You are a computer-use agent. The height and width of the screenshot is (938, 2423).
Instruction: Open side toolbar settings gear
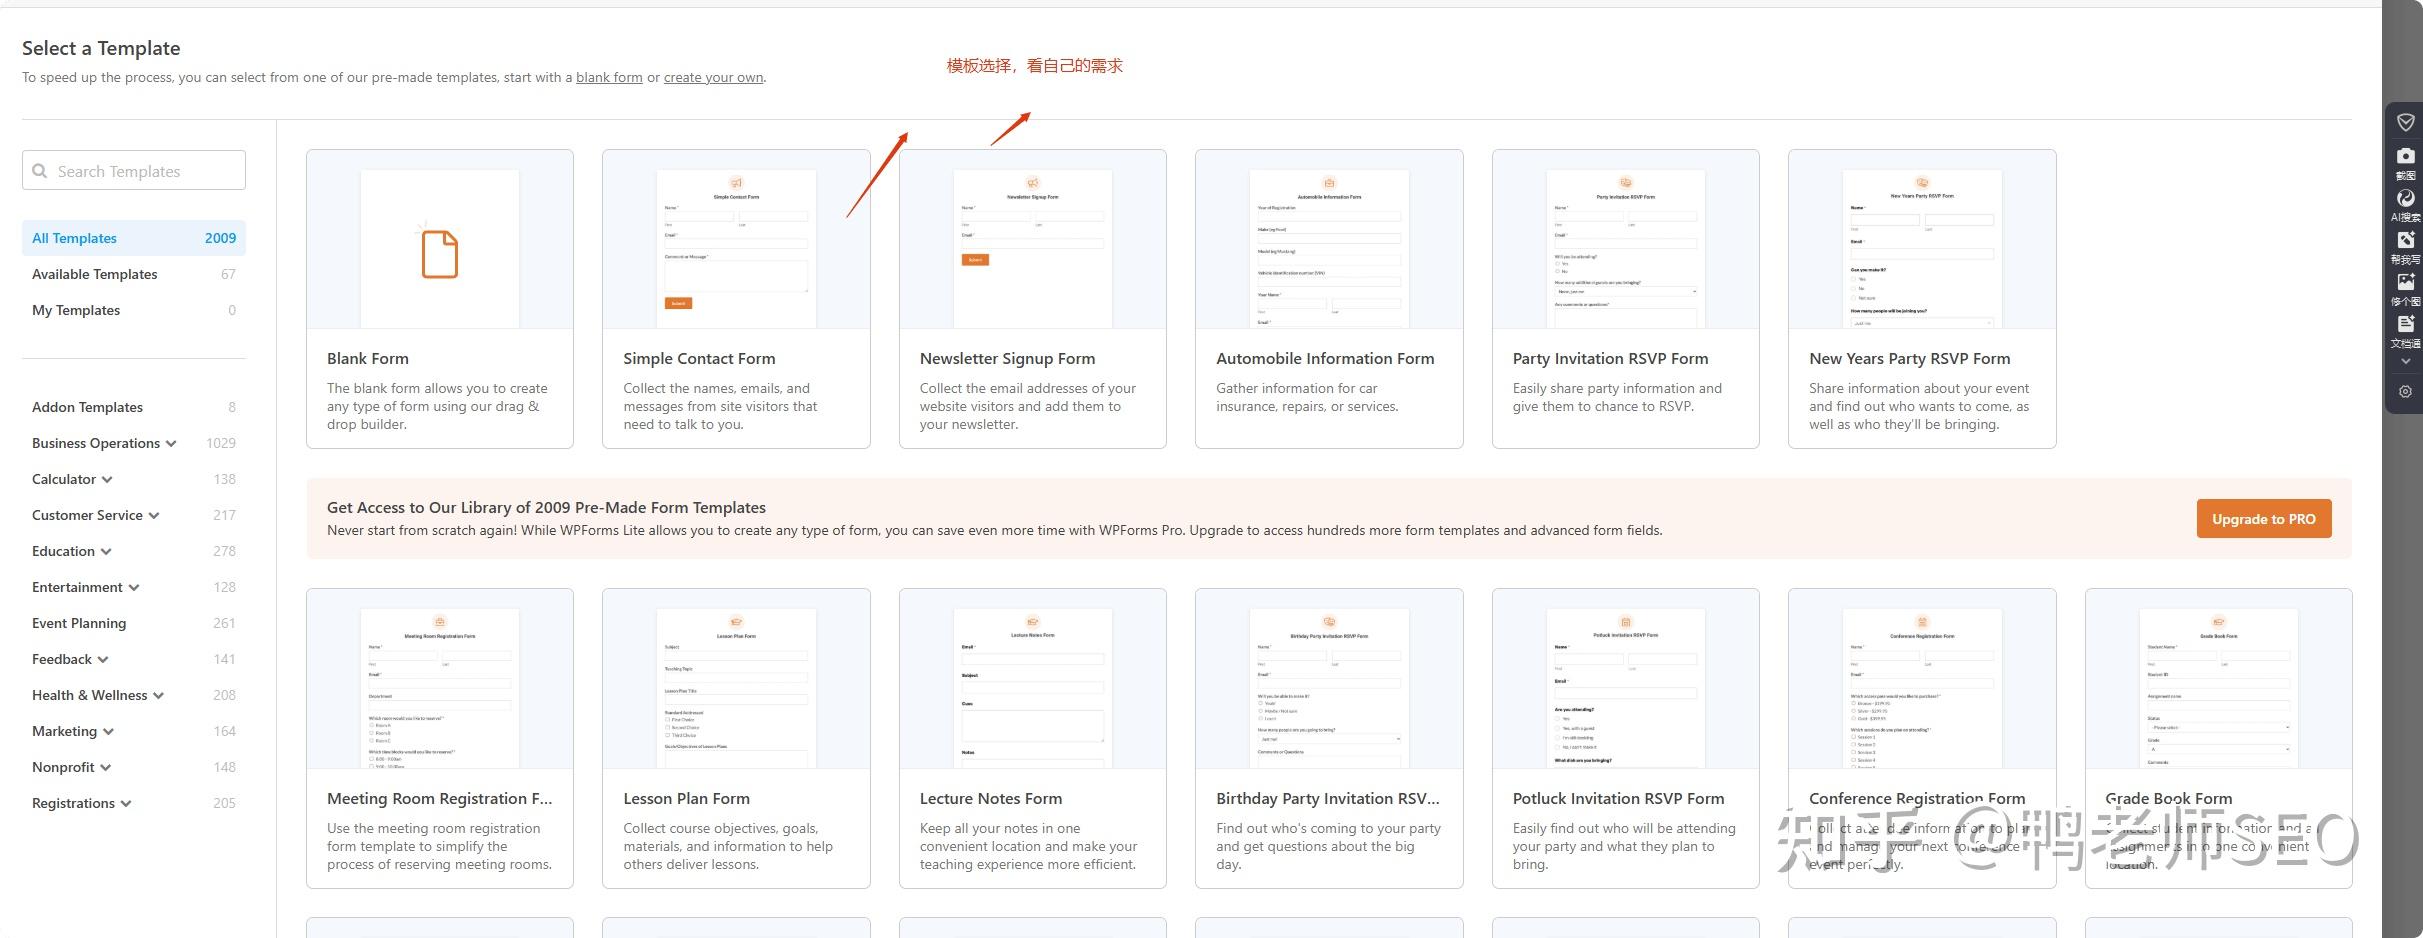tap(2406, 392)
